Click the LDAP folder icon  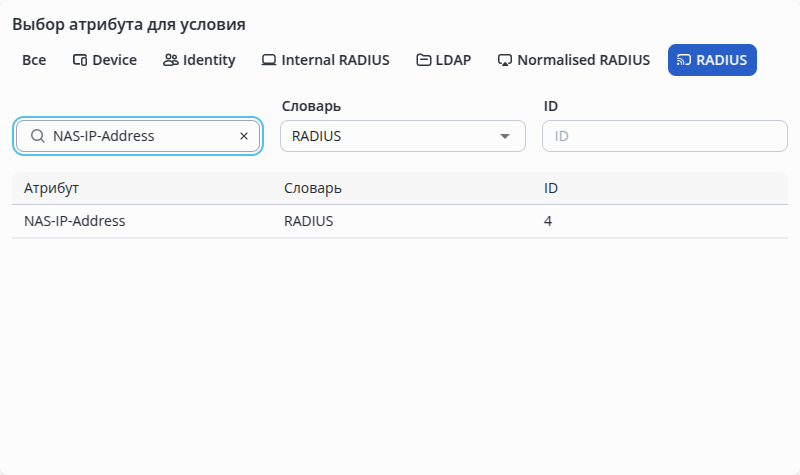tap(423, 60)
